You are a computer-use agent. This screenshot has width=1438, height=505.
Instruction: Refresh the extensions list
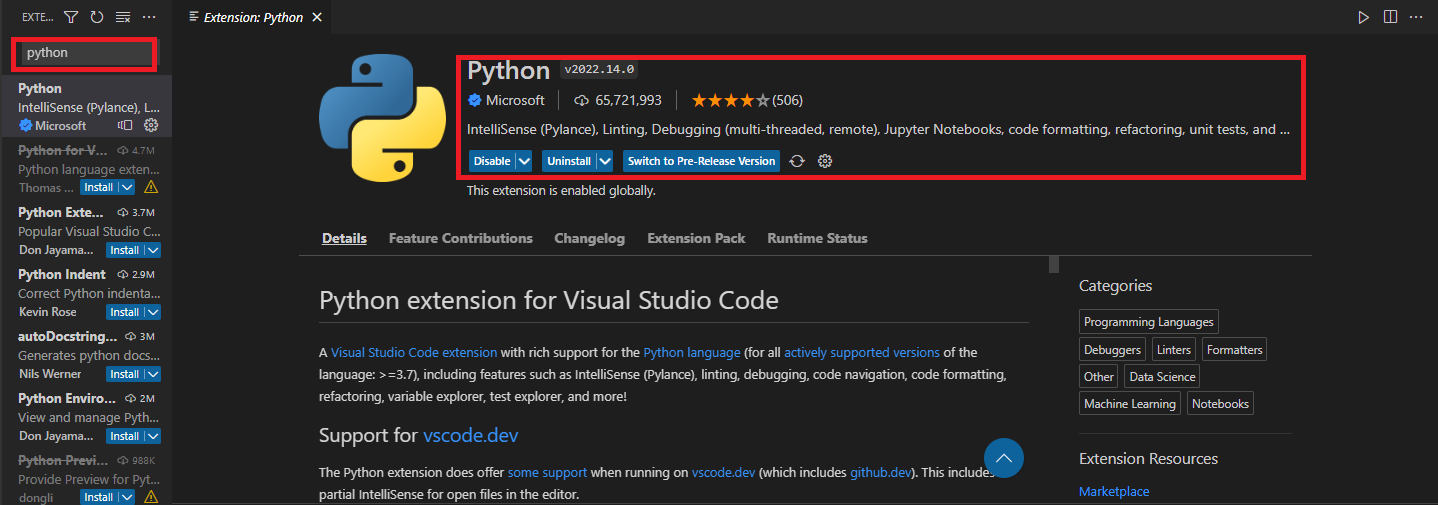(x=97, y=17)
